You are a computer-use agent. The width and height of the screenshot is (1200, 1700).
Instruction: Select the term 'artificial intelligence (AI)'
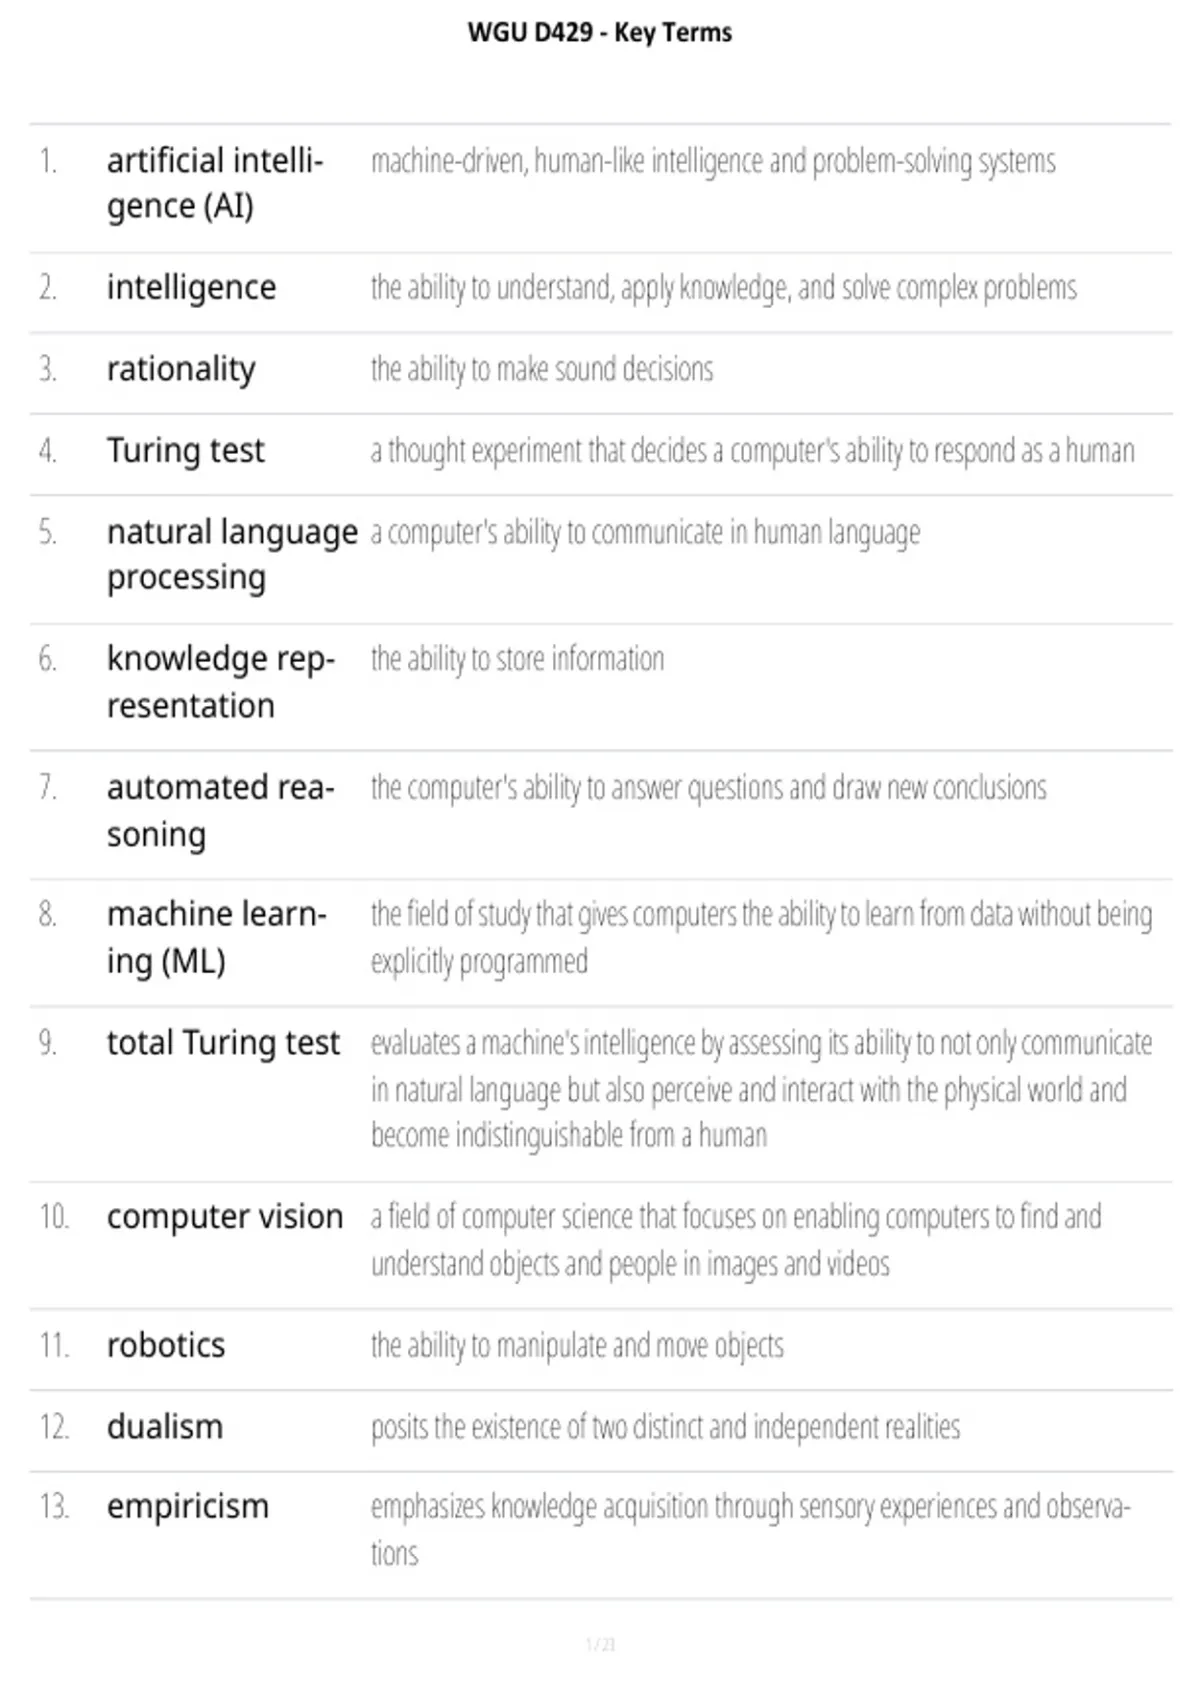pyautogui.click(x=215, y=183)
